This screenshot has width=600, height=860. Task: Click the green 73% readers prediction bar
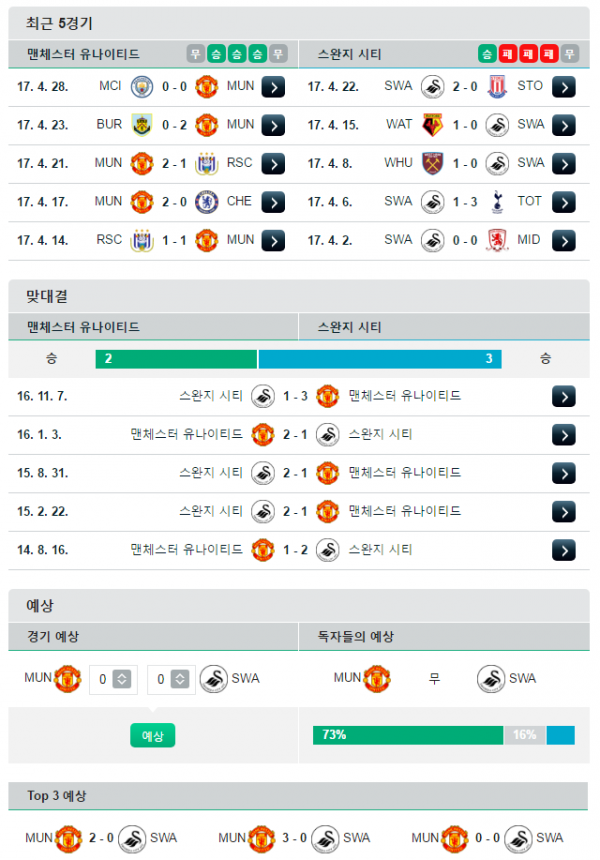[407, 735]
